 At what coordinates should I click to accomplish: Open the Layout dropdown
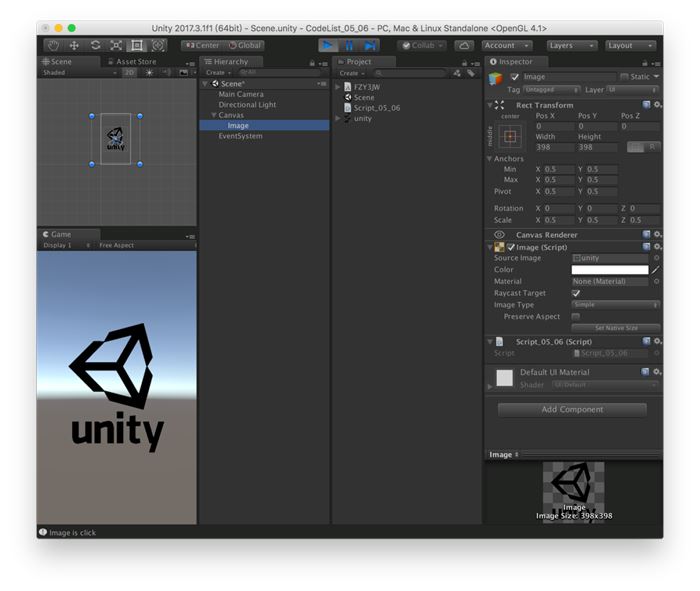point(630,45)
